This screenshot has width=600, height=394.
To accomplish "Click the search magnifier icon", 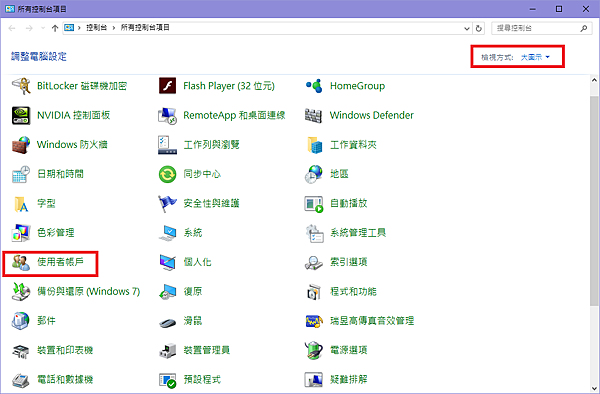I will pyautogui.click(x=584, y=28).
